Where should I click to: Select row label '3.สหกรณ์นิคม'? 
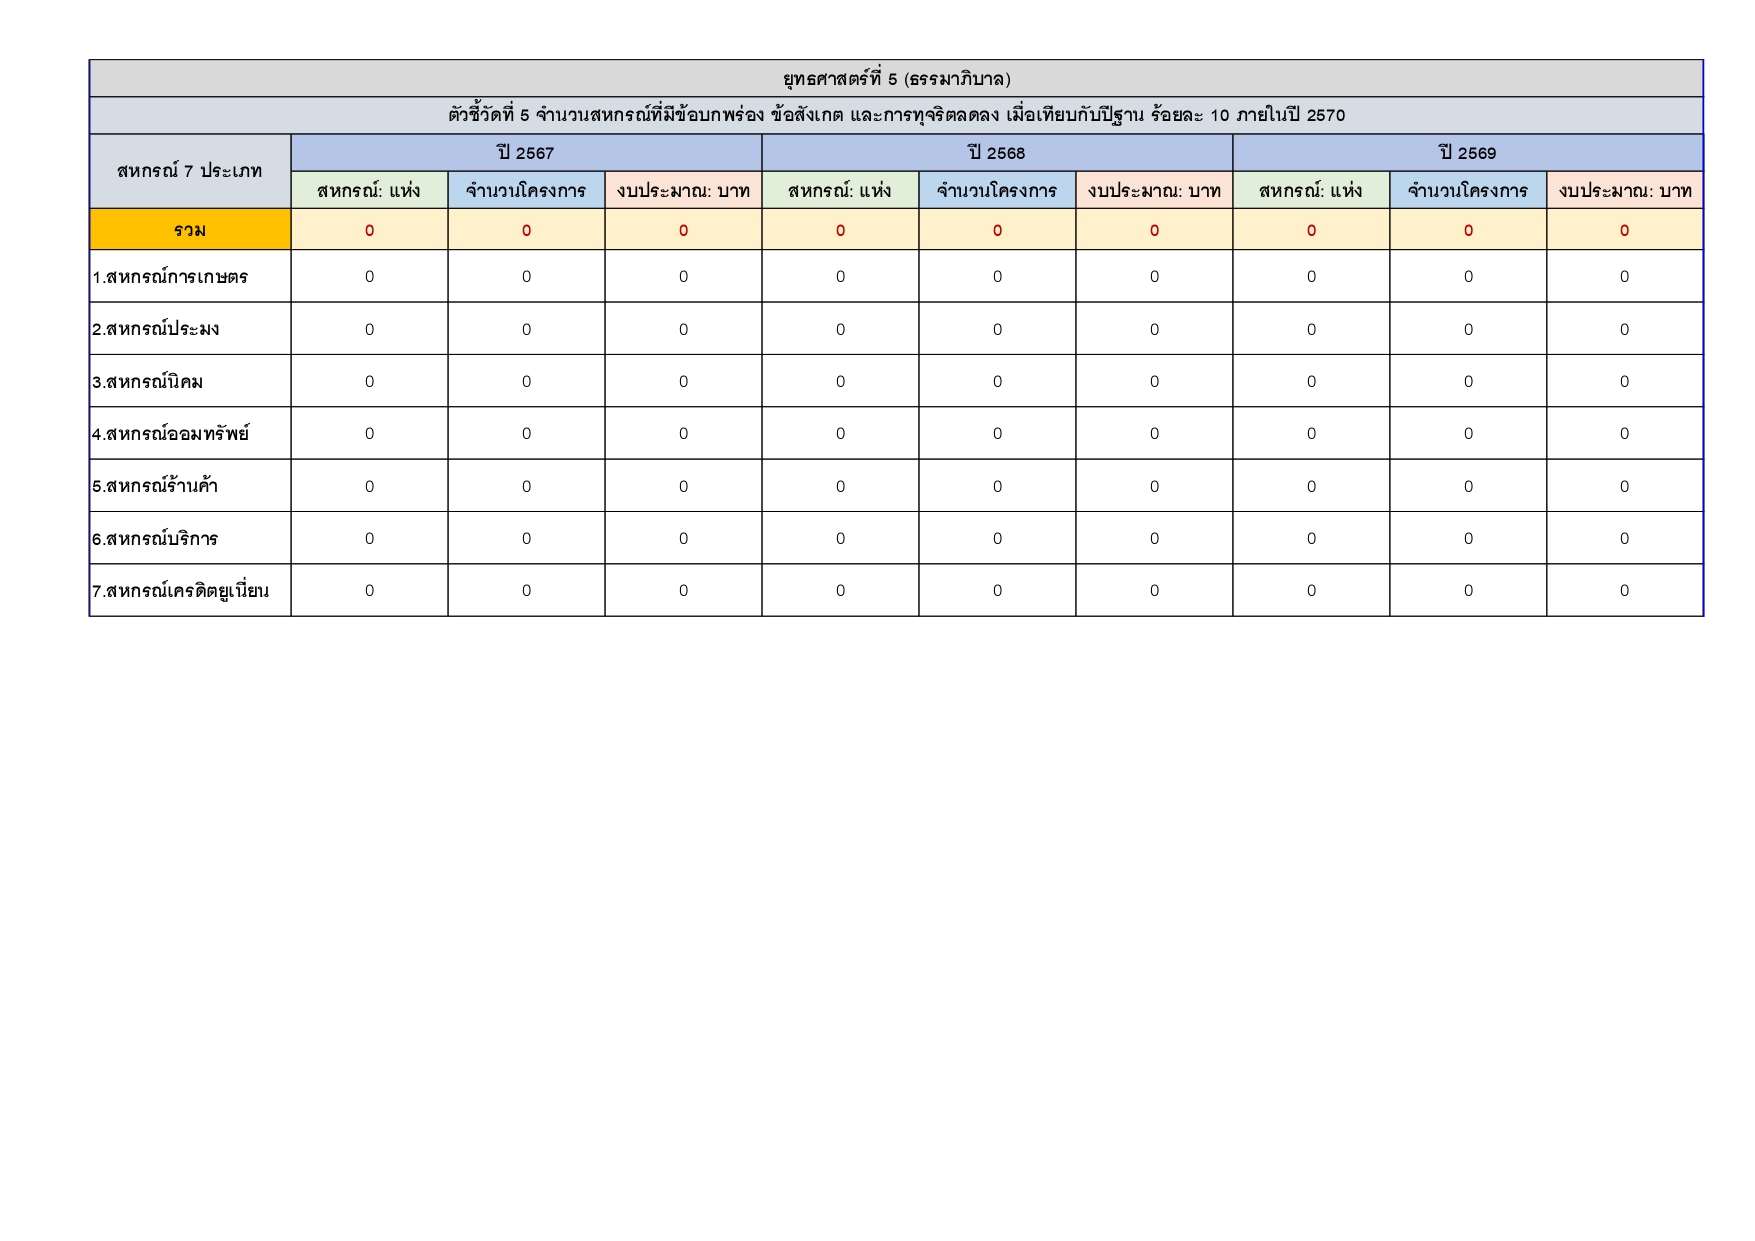190,381
